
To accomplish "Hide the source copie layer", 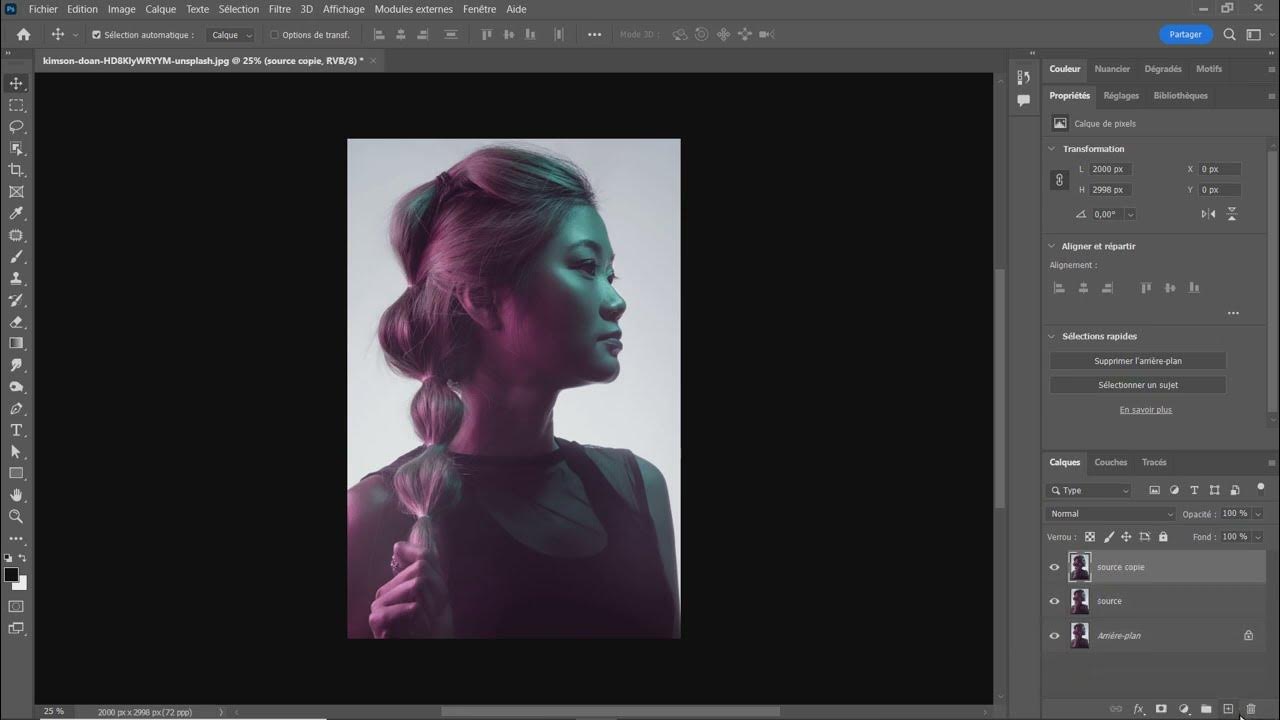I will [x=1054, y=567].
